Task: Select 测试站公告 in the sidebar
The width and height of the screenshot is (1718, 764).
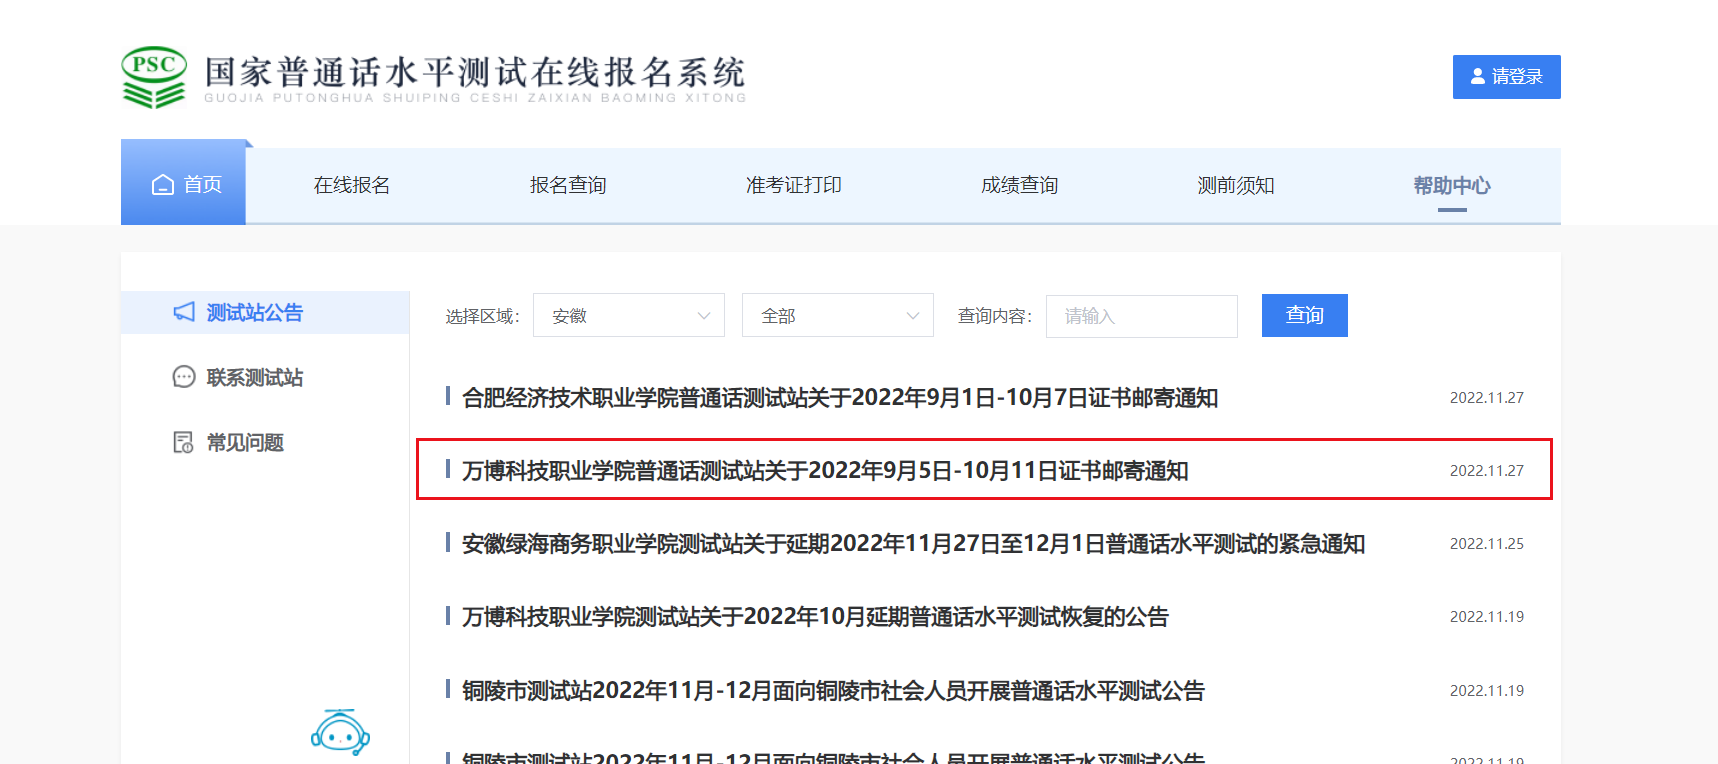Action: 265,312
